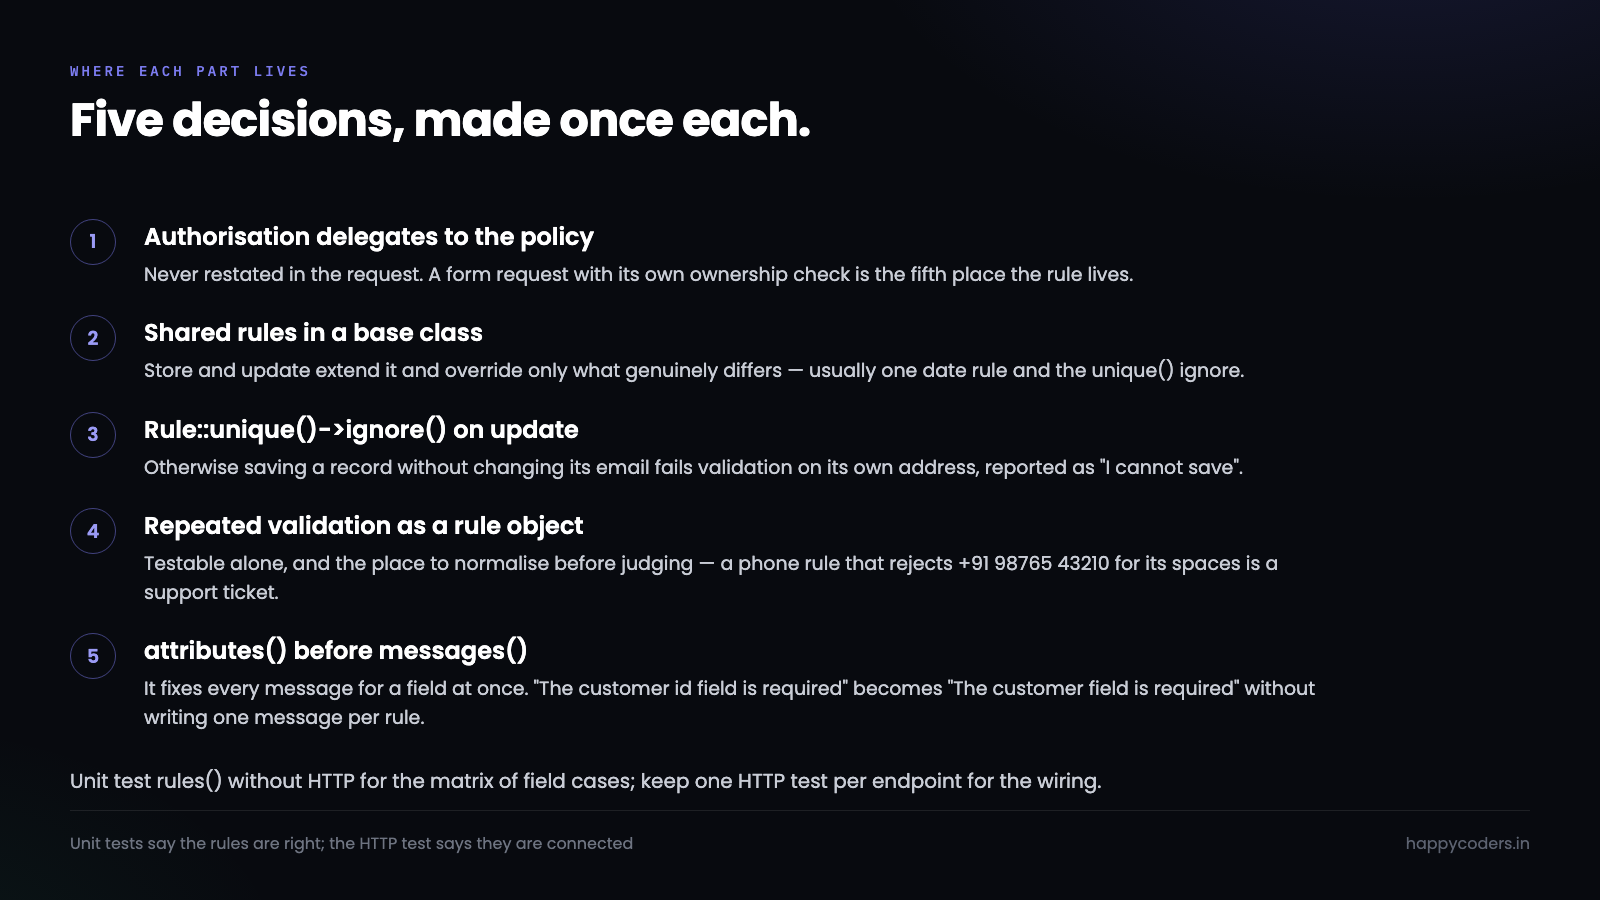Select heading 'Shared rules in a base class'
Screen dimensions: 1600x900
coord(313,333)
